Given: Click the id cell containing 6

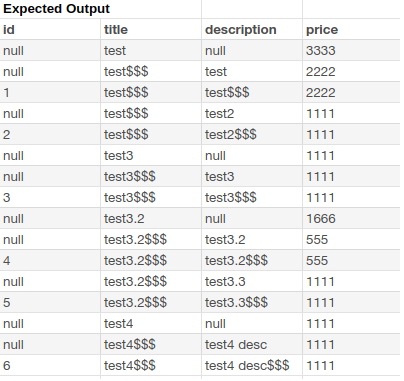Looking at the screenshot, I should pyautogui.click(x=50, y=366).
